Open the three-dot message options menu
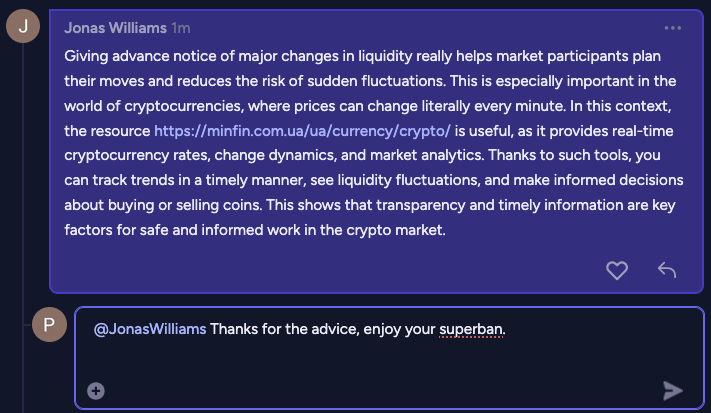Viewport: 711px width, 413px height. (672, 28)
